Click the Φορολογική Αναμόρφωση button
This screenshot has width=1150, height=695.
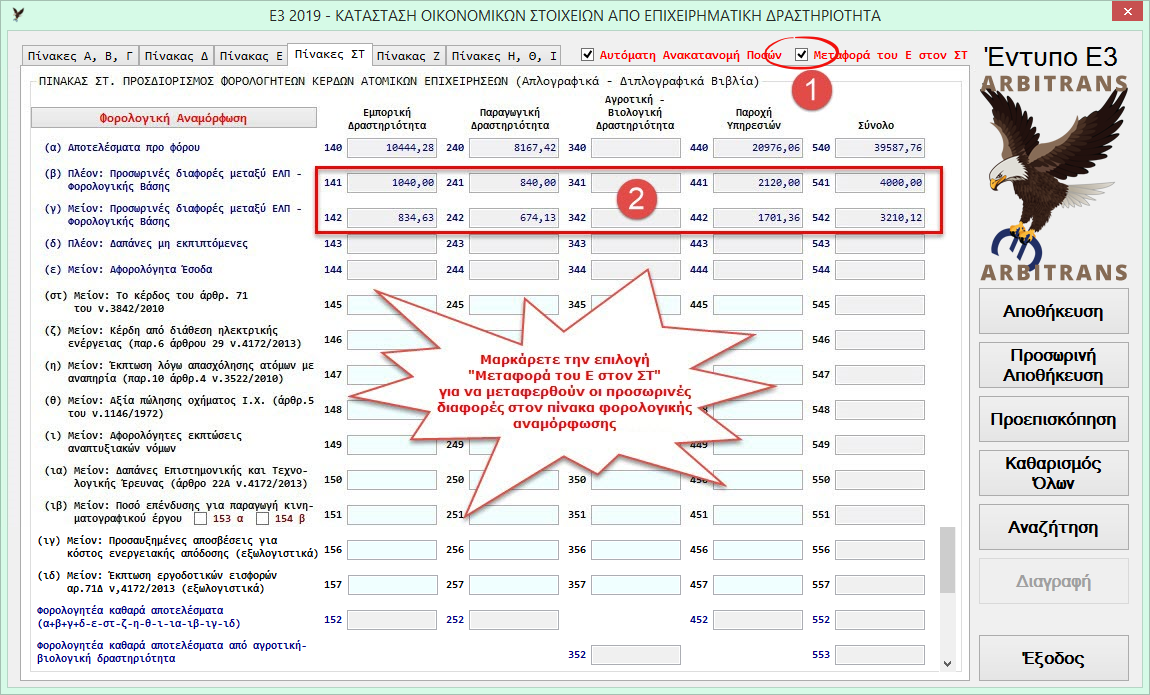(x=174, y=118)
